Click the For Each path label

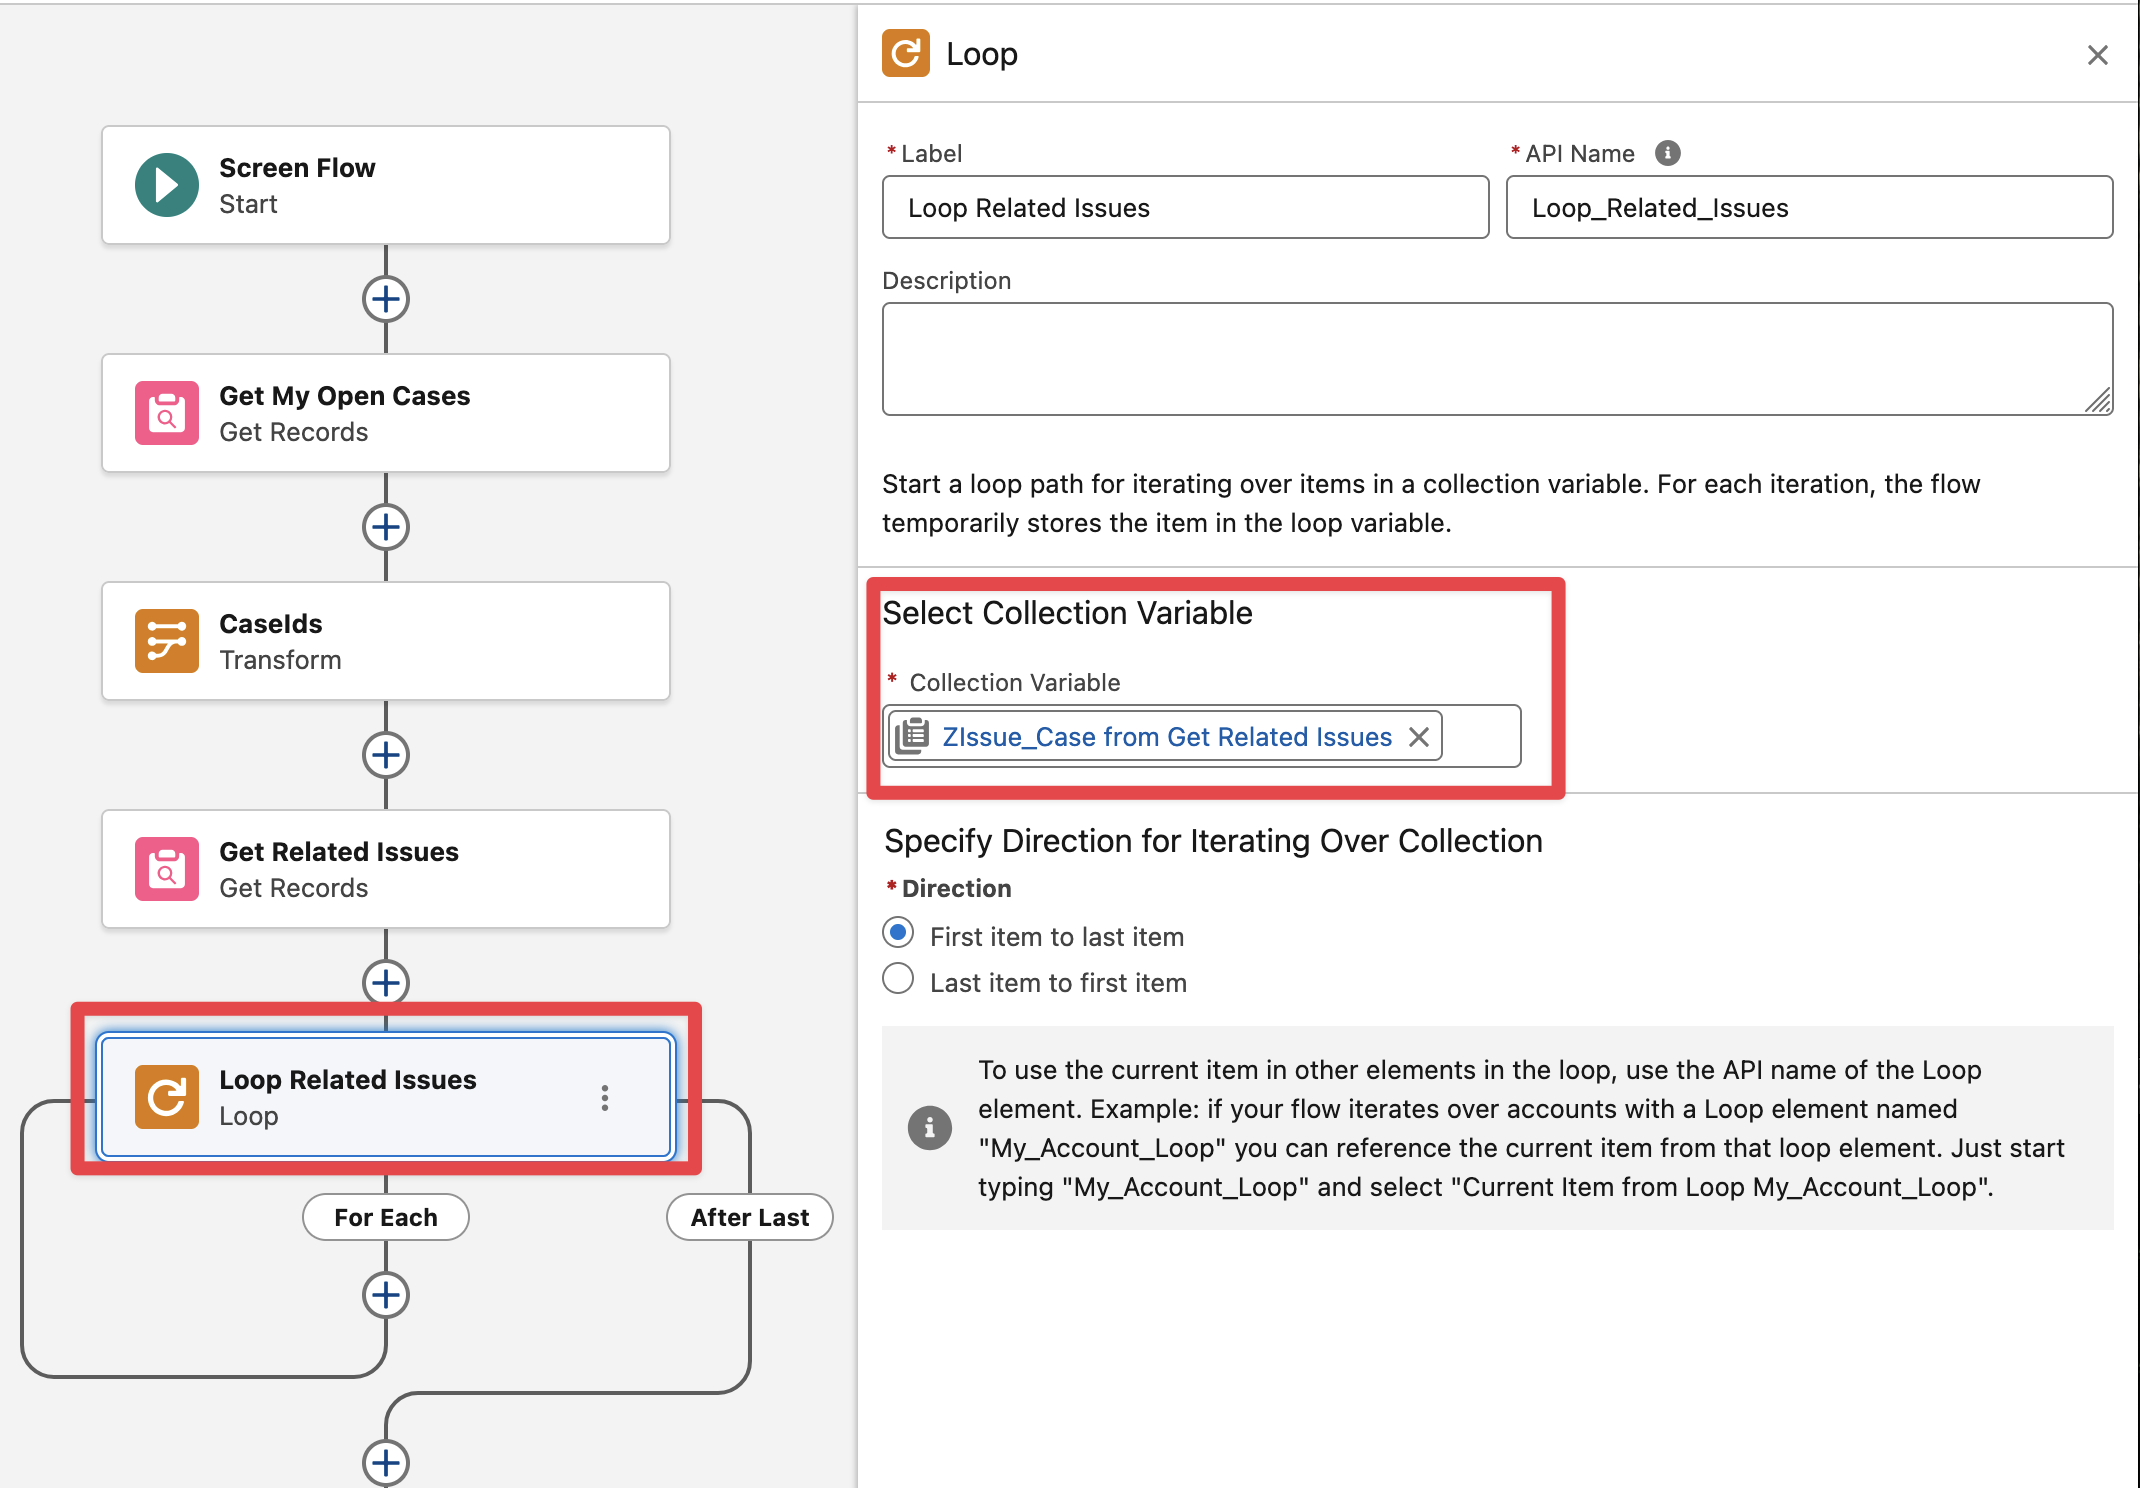point(386,1217)
